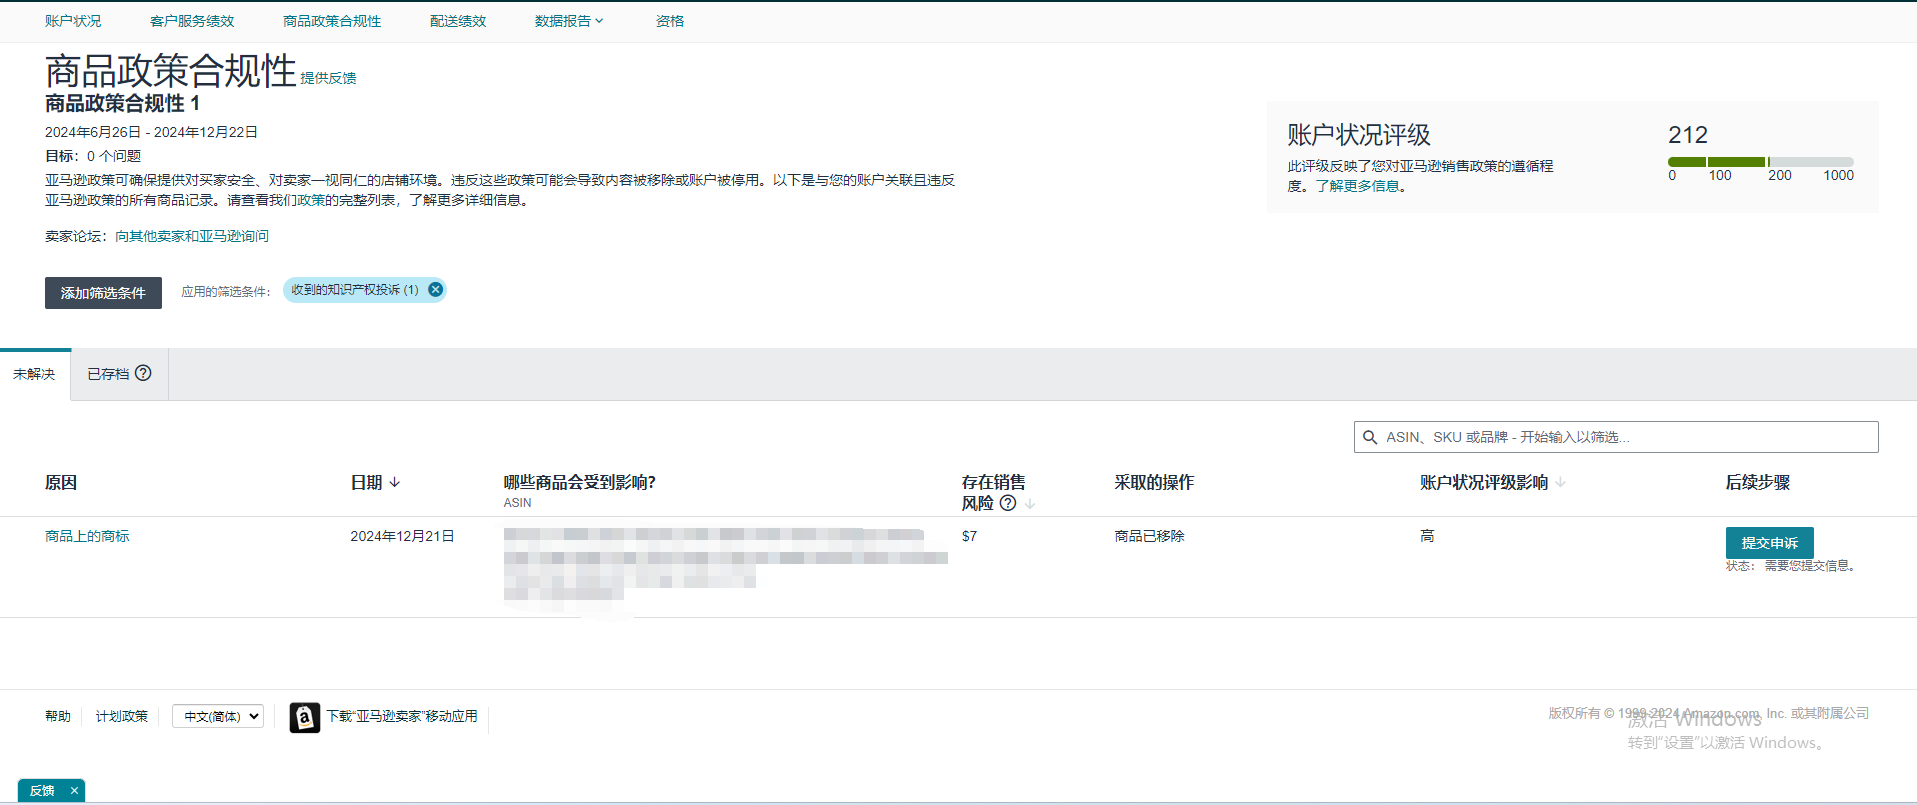This screenshot has width=1917, height=805.
Task: Switch to the 未解决 tab
Action: 35,374
